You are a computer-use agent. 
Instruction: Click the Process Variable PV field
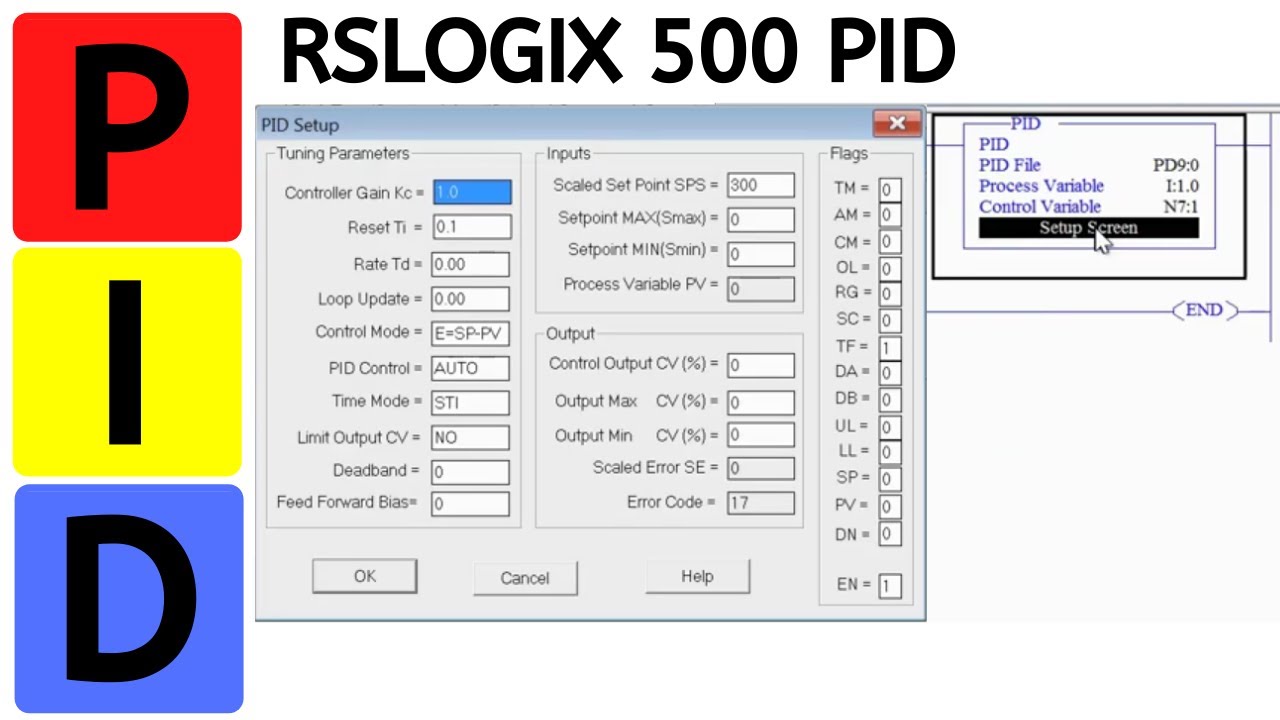point(761,289)
